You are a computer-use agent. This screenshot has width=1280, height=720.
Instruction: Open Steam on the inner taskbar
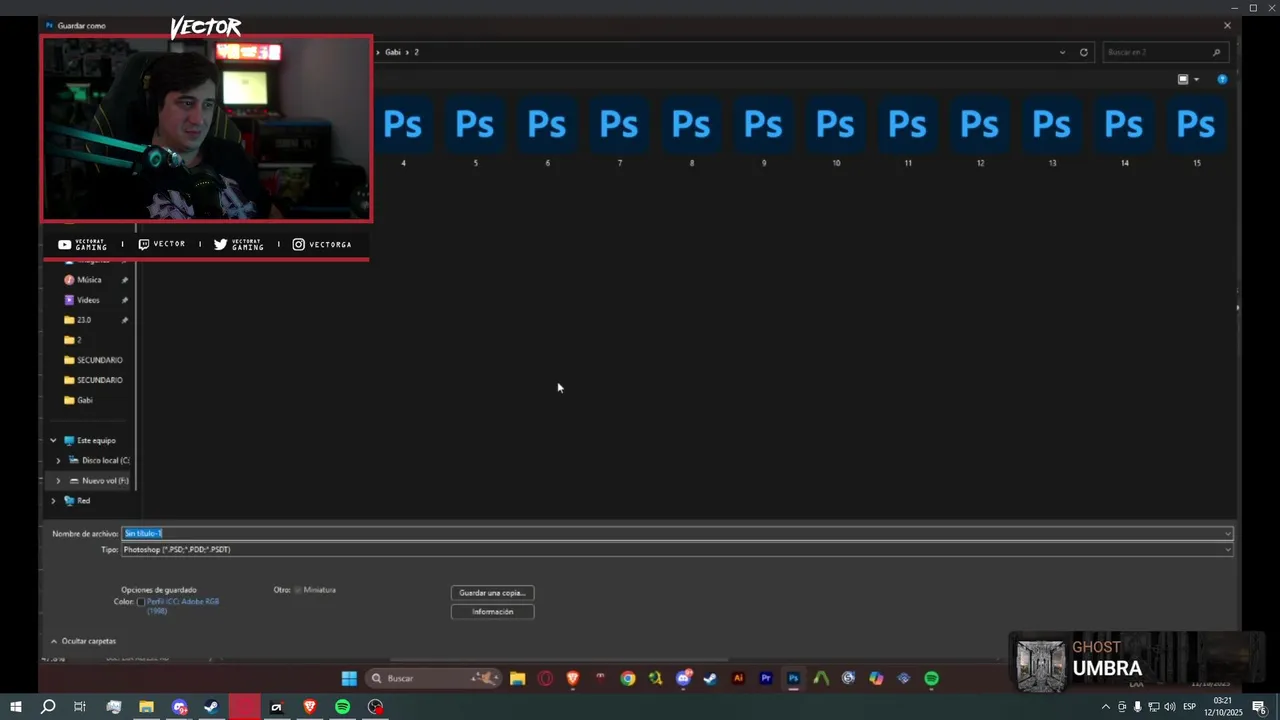(710, 678)
